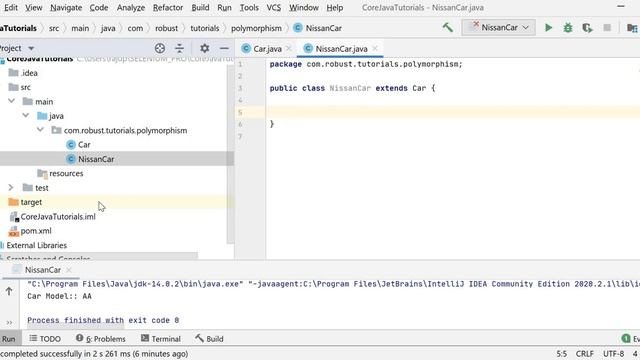
Task: Open the bottom Build tool window
Action: point(209,339)
